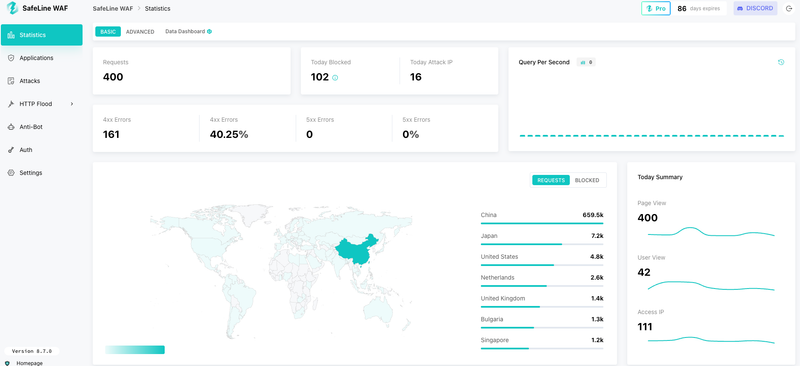Open Anti-Bot in the sidebar
Image resolution: width=800 pixels, height=366 pixels.
point(42,127)
